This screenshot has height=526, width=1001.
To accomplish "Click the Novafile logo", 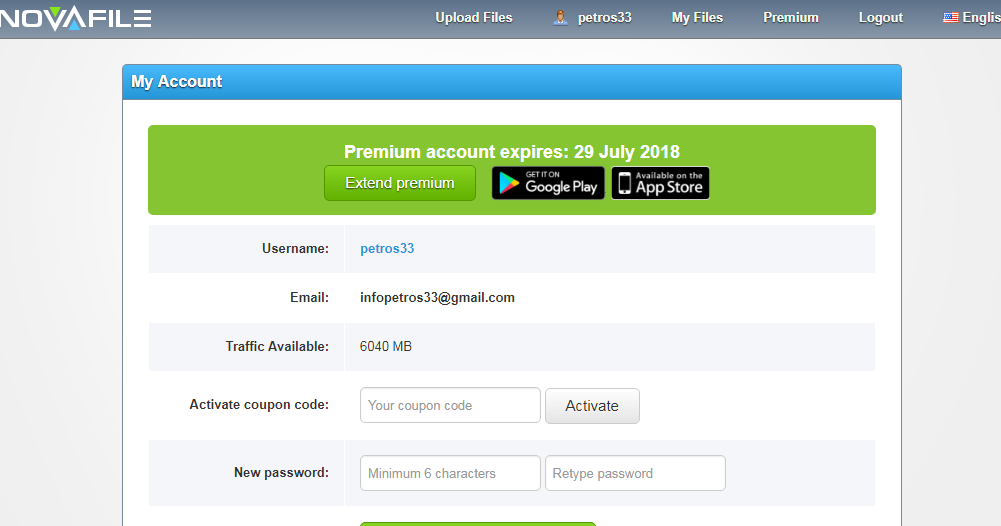I will 75,18.
